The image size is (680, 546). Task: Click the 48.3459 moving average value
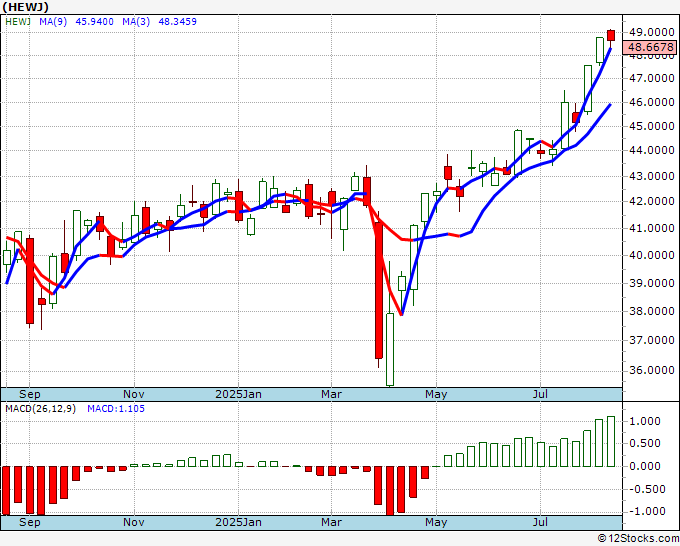tap(177, 22)
